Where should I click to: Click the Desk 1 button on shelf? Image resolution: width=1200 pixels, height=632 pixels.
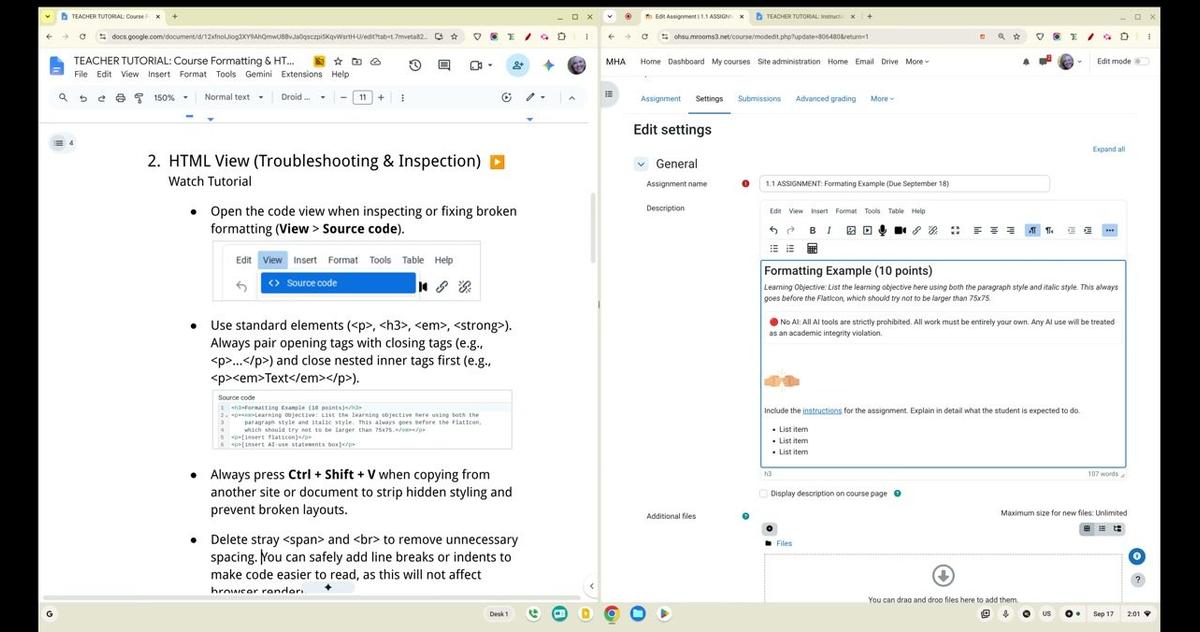498,613
